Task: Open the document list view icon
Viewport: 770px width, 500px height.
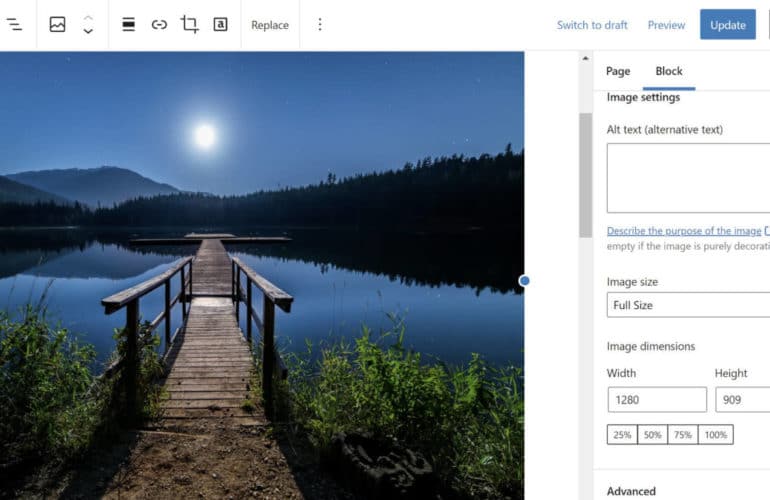Action: tap(14, 25)
